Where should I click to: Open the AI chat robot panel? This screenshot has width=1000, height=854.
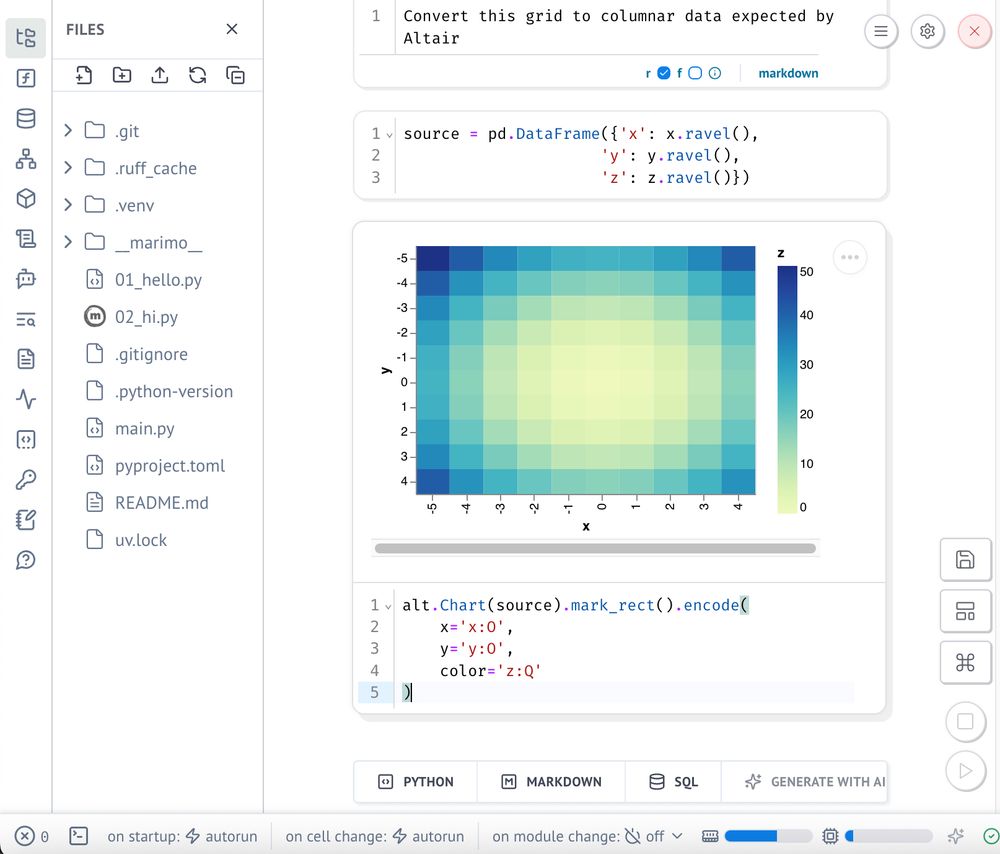point(26,279)
